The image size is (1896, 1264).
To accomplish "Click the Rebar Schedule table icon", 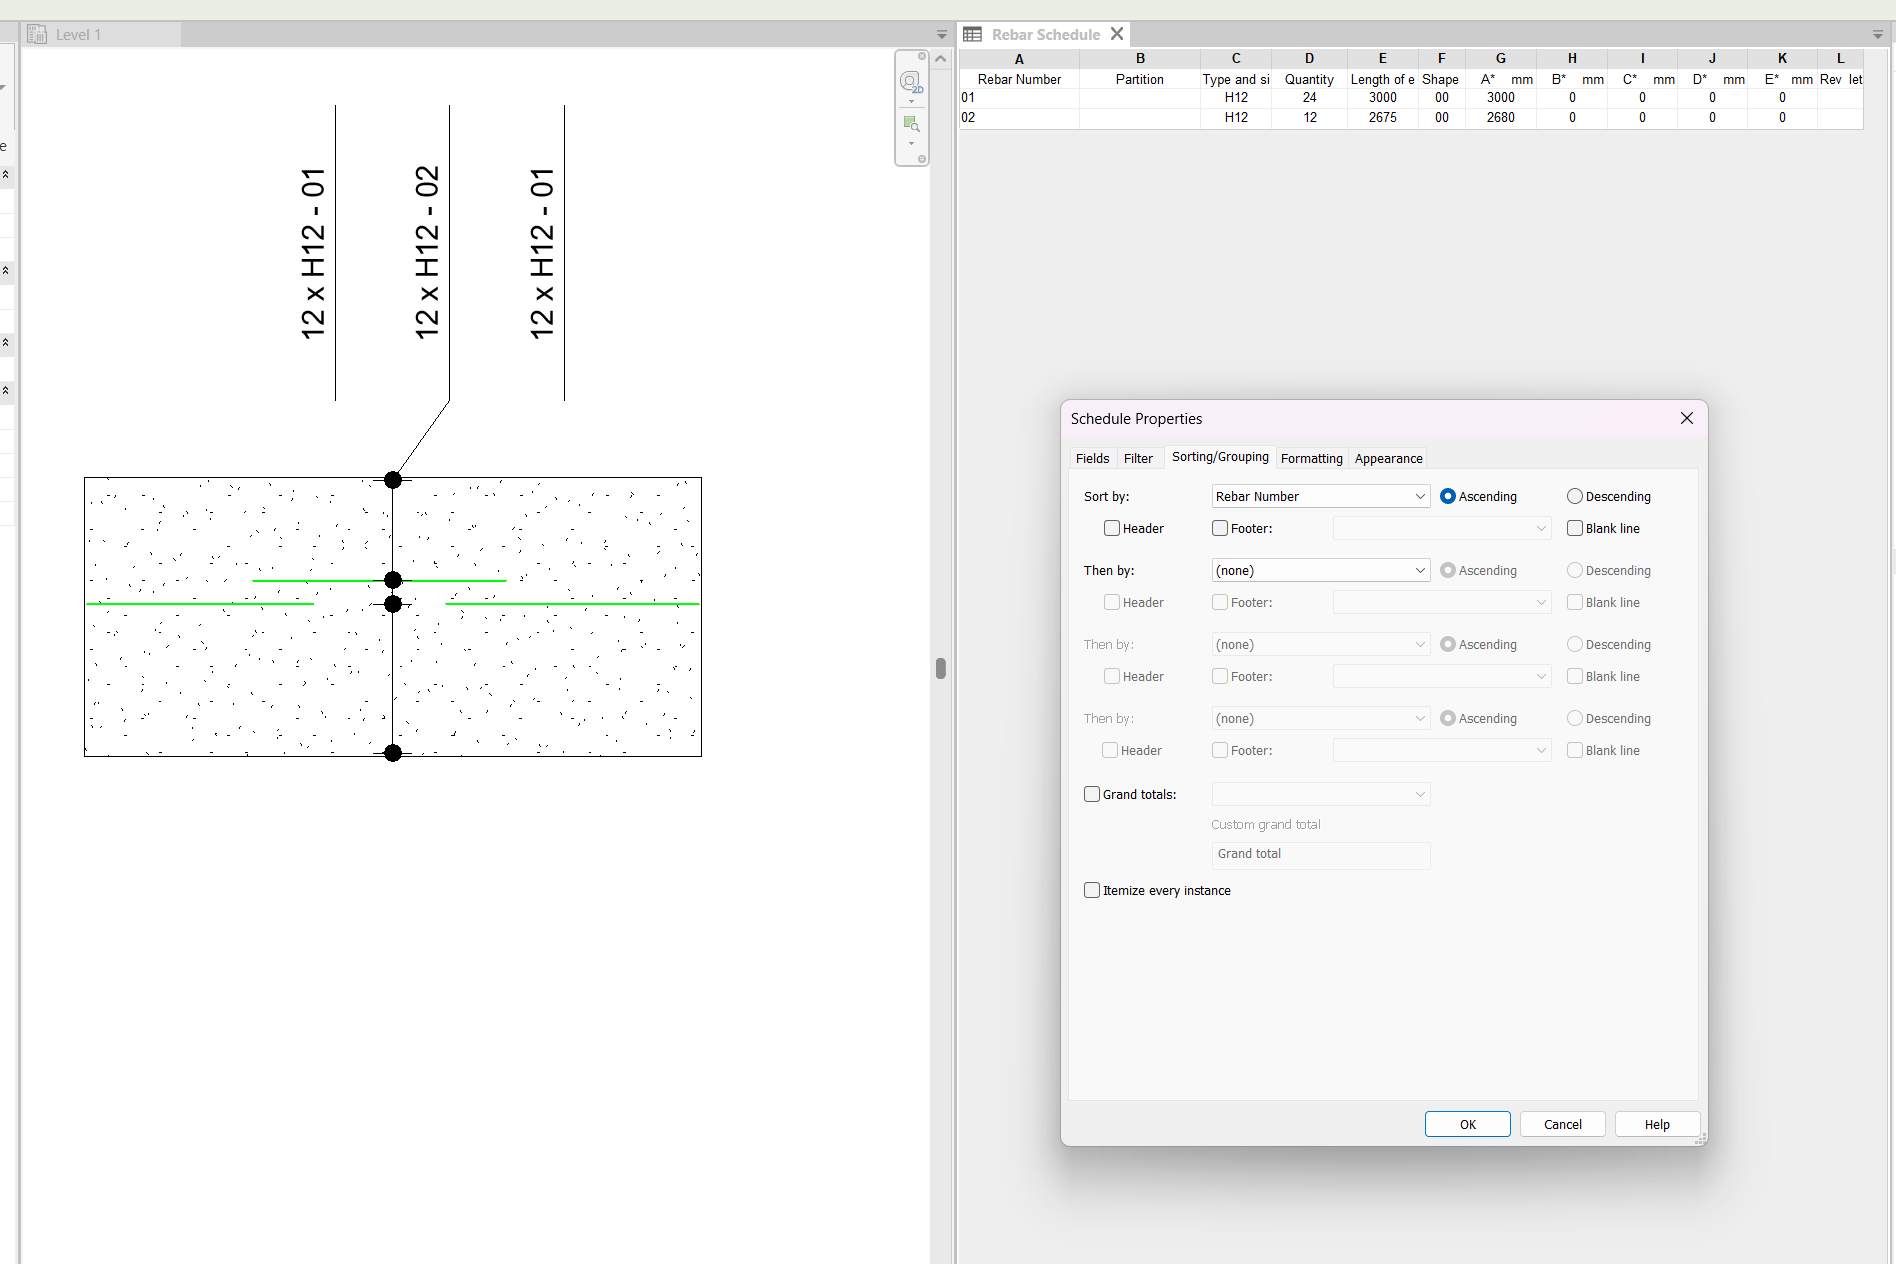I will pyautogui.click(x=971, y=34).
